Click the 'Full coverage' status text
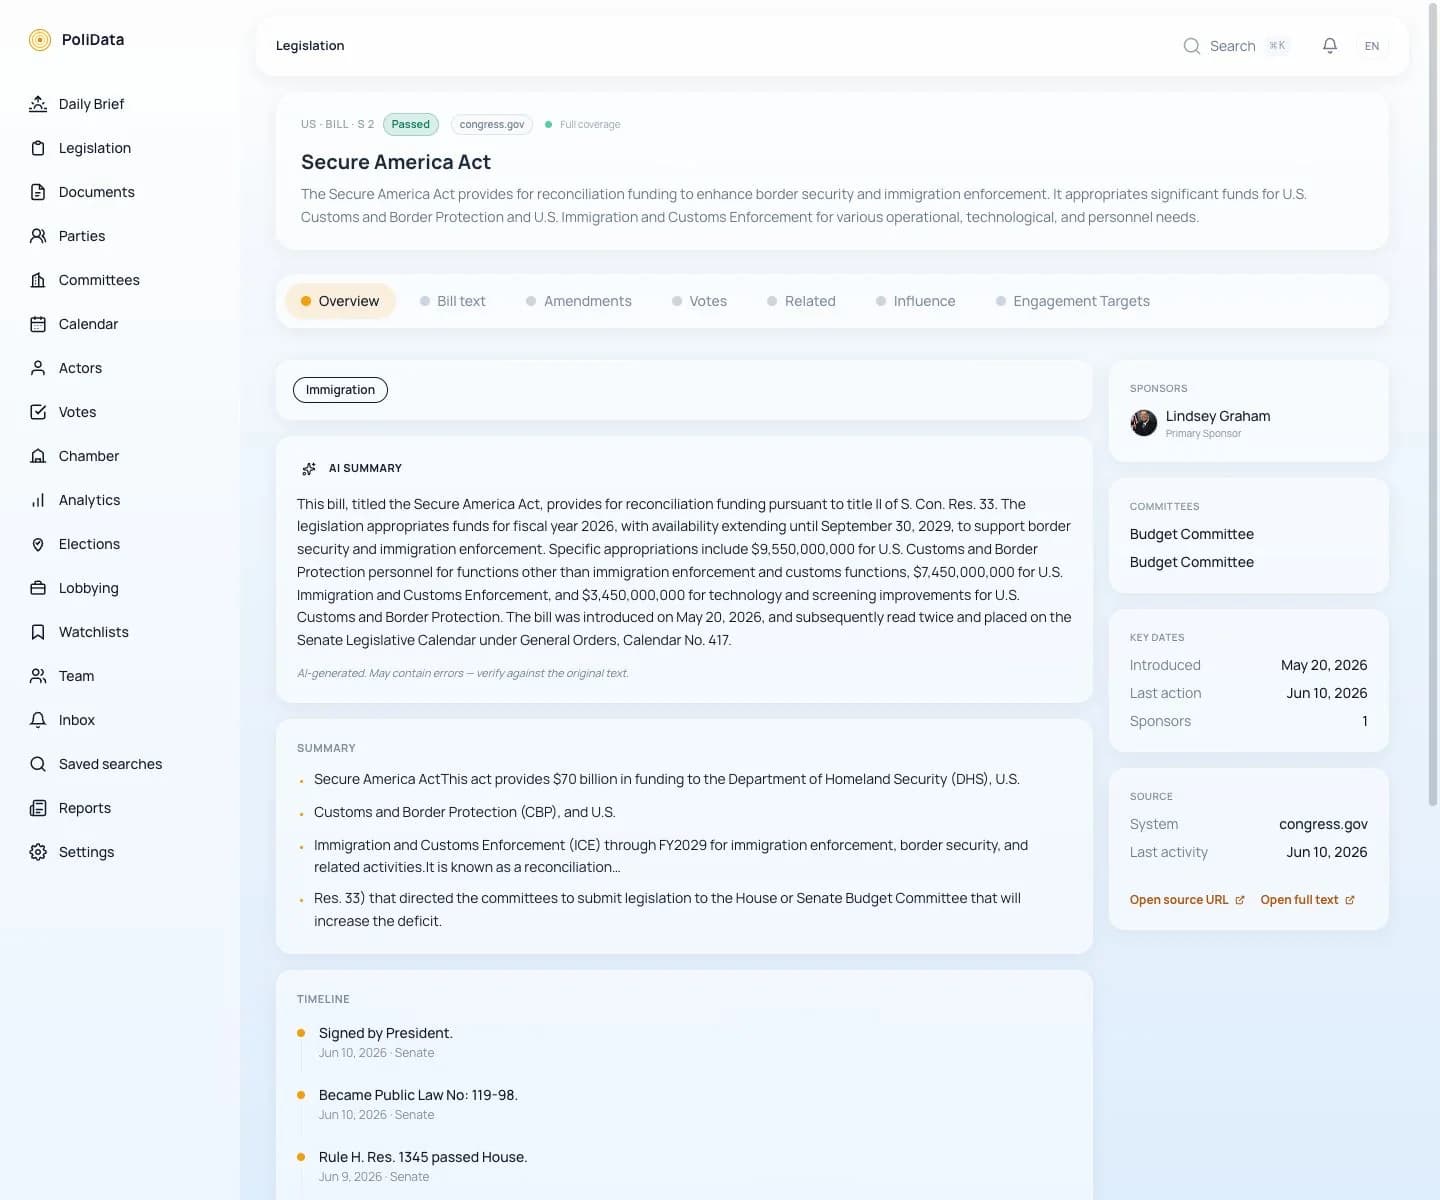This screenshot has height=1200, width=1440. (590, 125)
